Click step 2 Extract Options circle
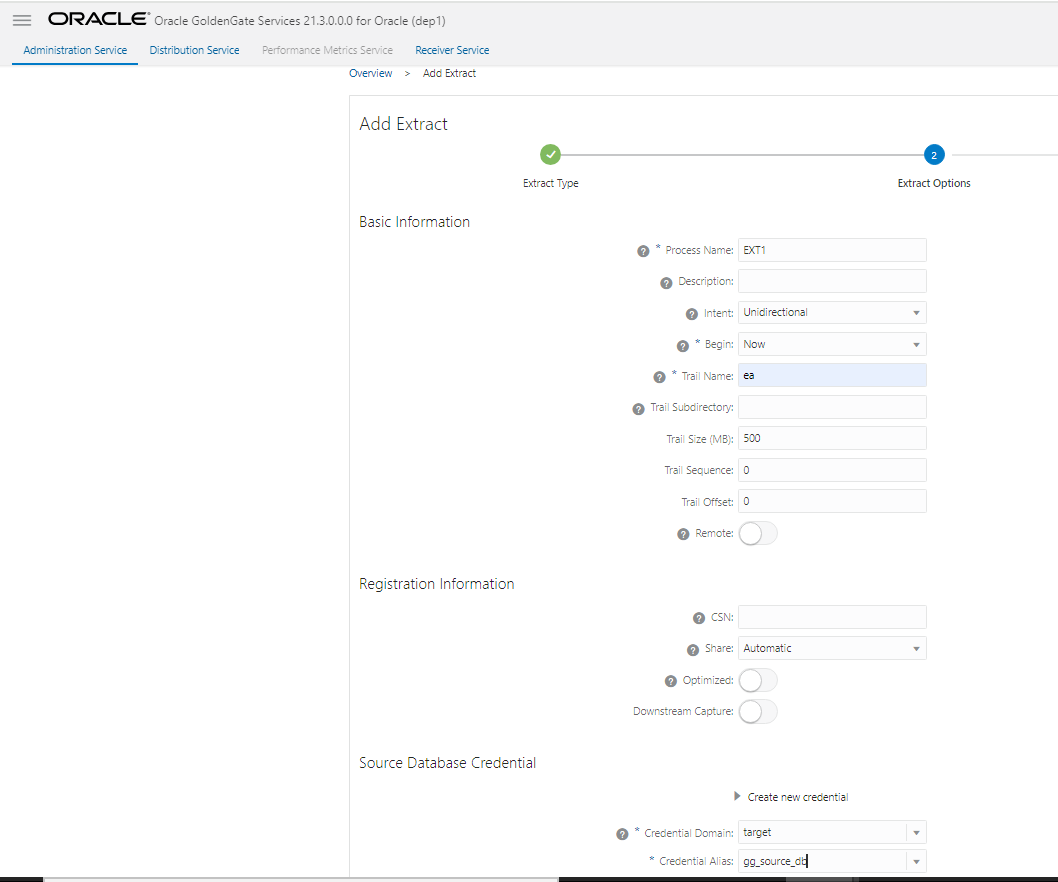1058x882 pixels. click(934, 155)
